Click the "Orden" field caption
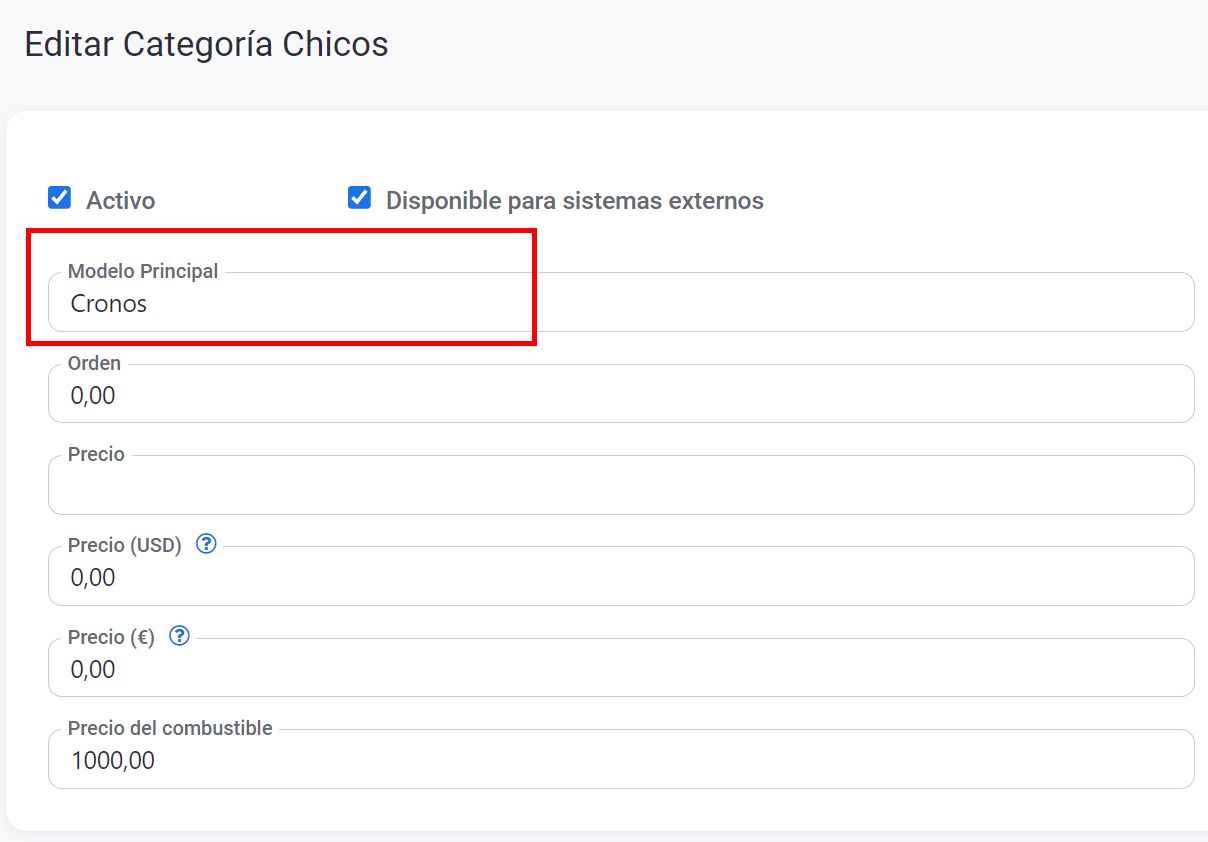 94,364
